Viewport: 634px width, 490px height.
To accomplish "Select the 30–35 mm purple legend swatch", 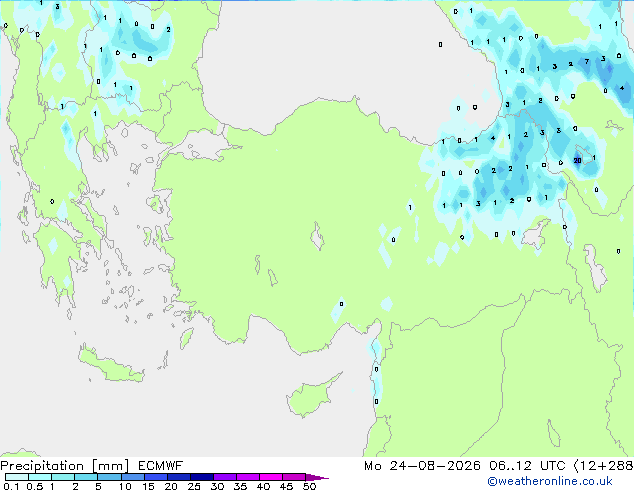I will [225, 477].
